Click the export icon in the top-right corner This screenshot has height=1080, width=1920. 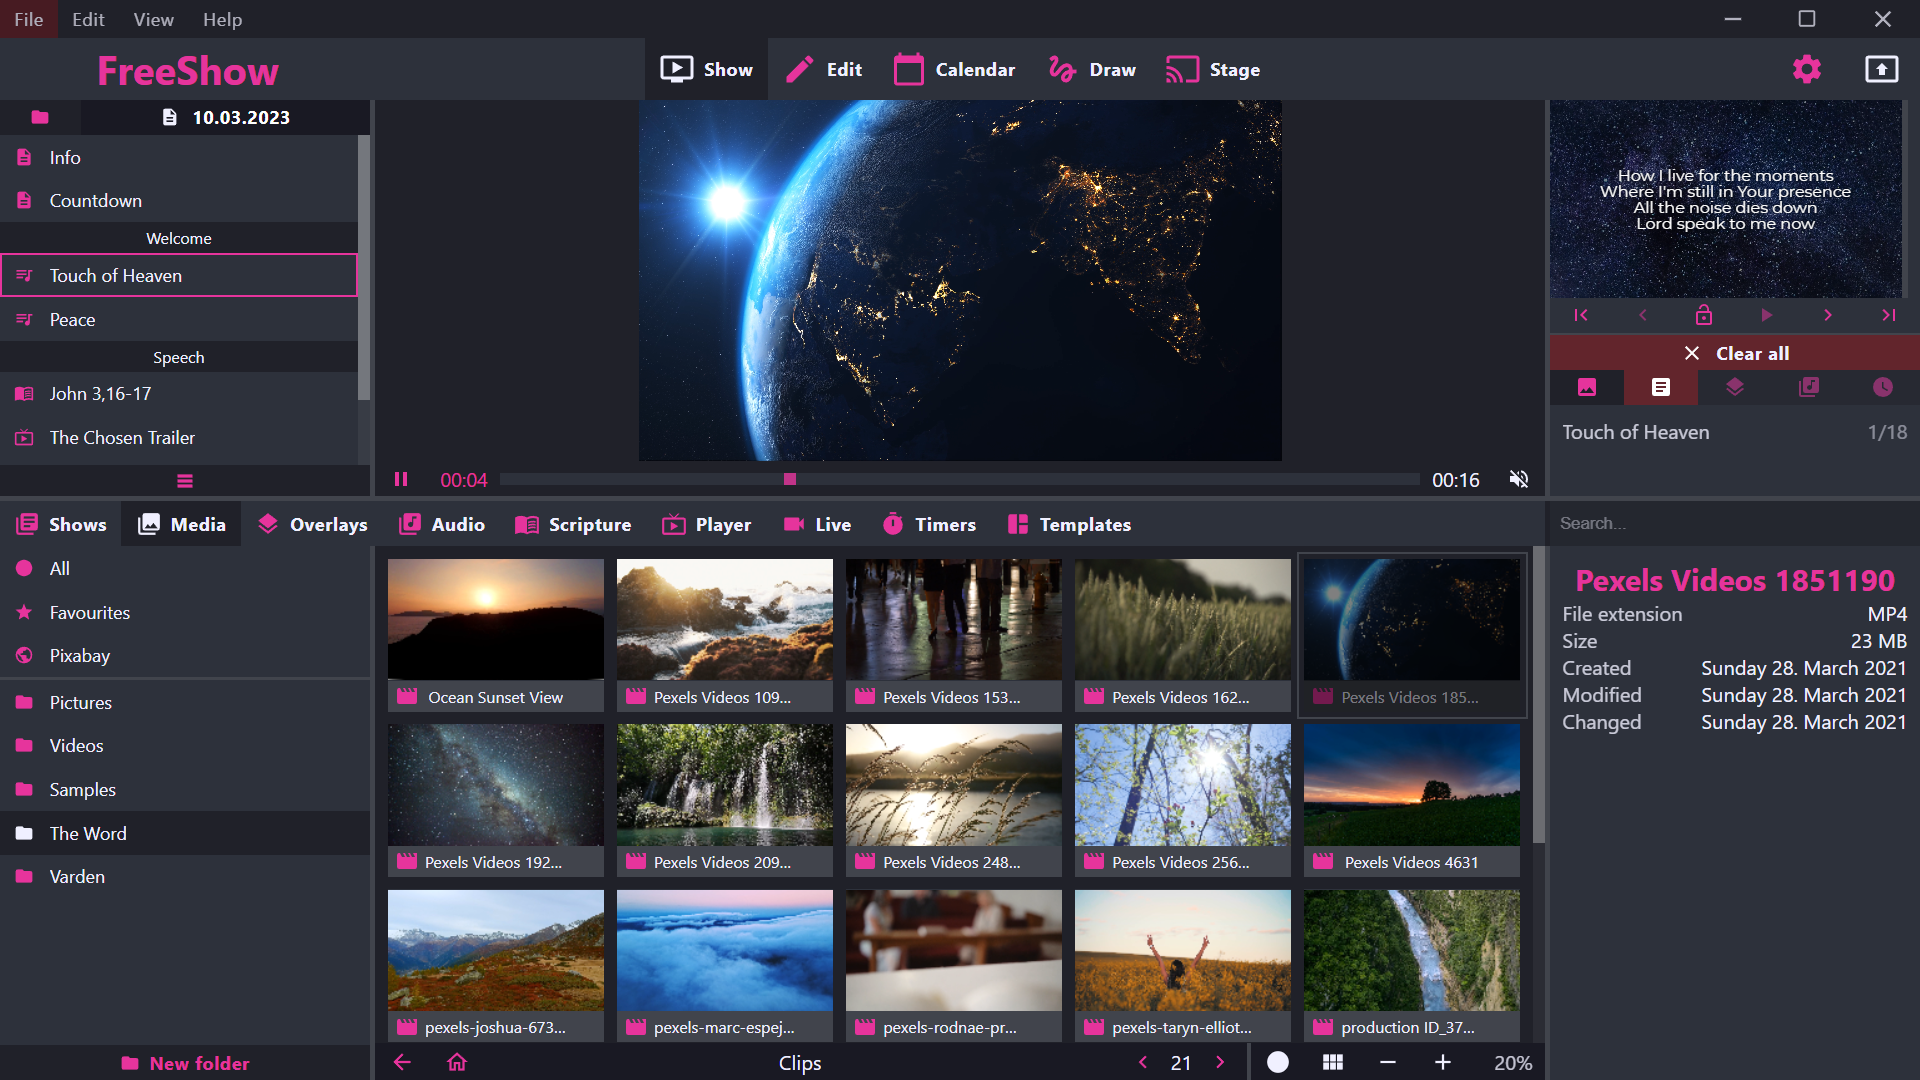pyautogui.click(x=1880, y=69)
